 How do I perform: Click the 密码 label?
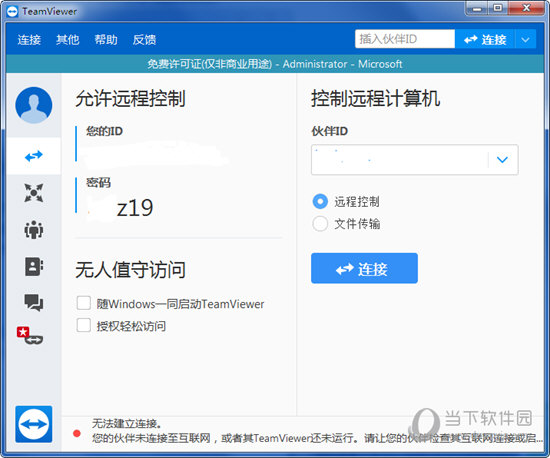(x=98, y=183)
